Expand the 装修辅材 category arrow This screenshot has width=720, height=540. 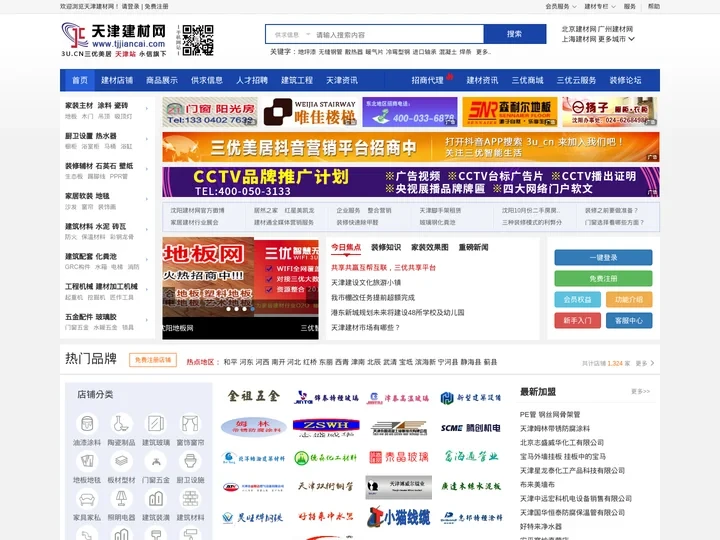[x=147, y=169]
